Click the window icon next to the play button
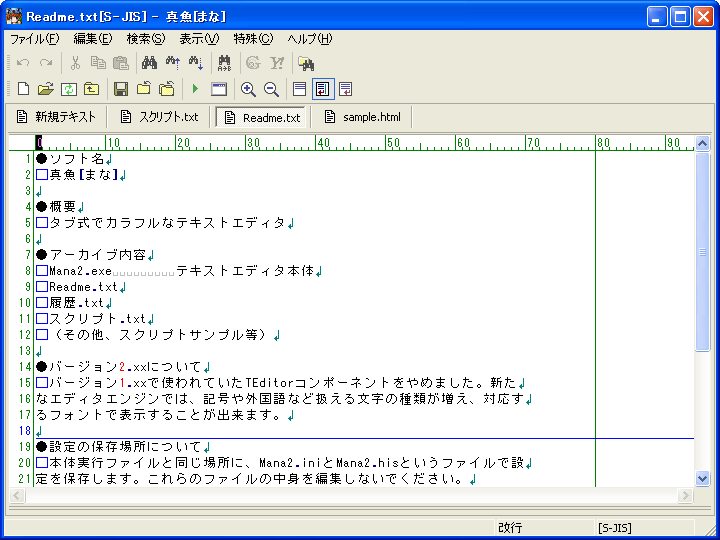This screenshot has width=720, height=540. point(219,89)
